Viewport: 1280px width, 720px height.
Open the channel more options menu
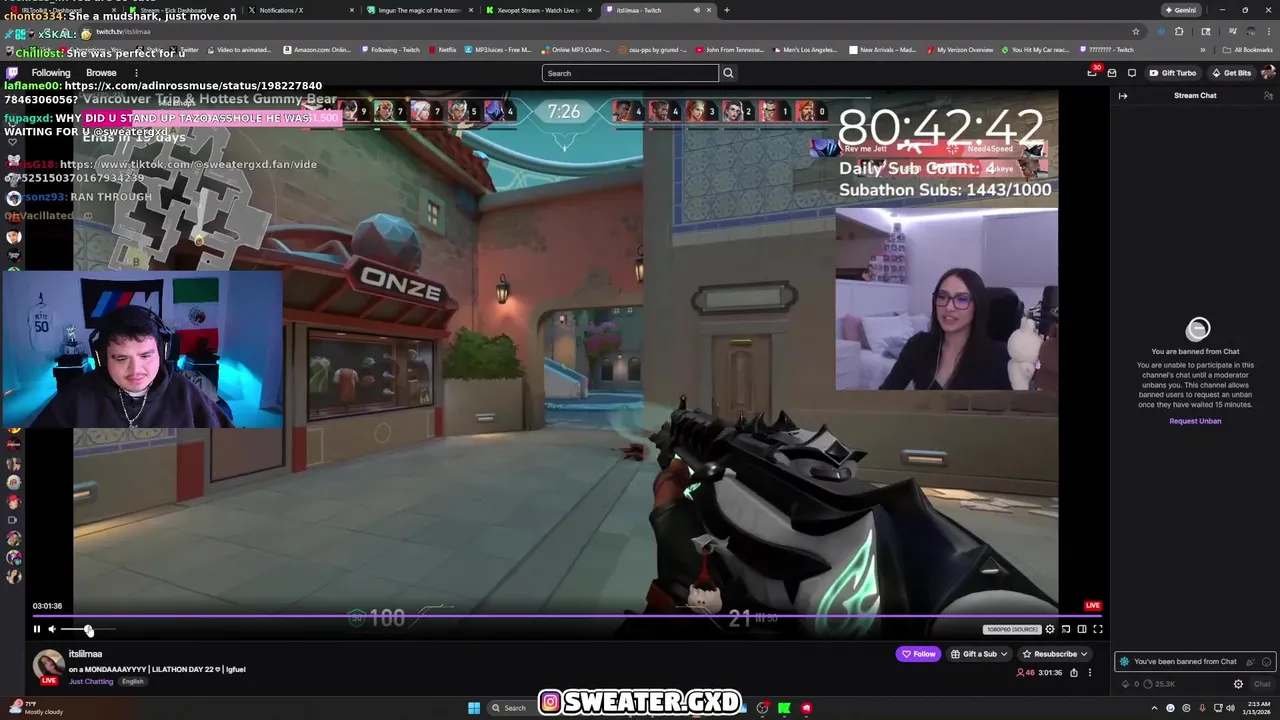pyautogui.click(x=1090, y=672)
